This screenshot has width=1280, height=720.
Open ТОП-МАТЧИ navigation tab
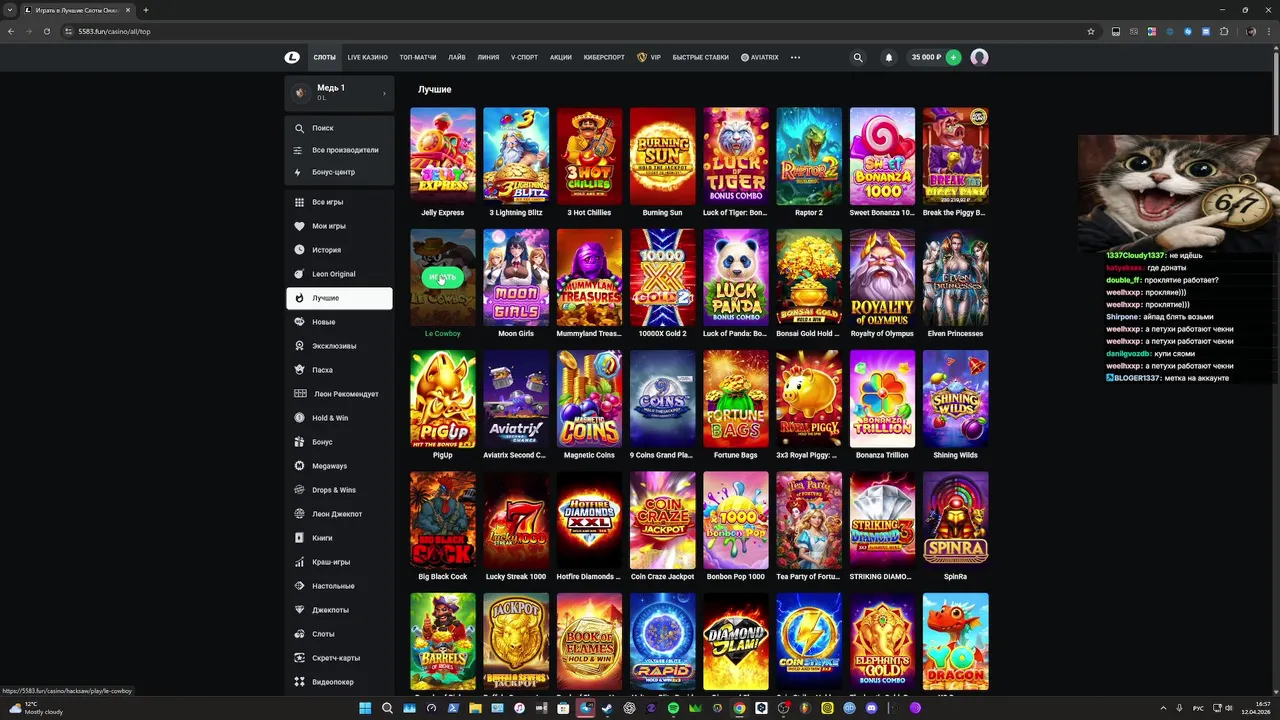417,58
